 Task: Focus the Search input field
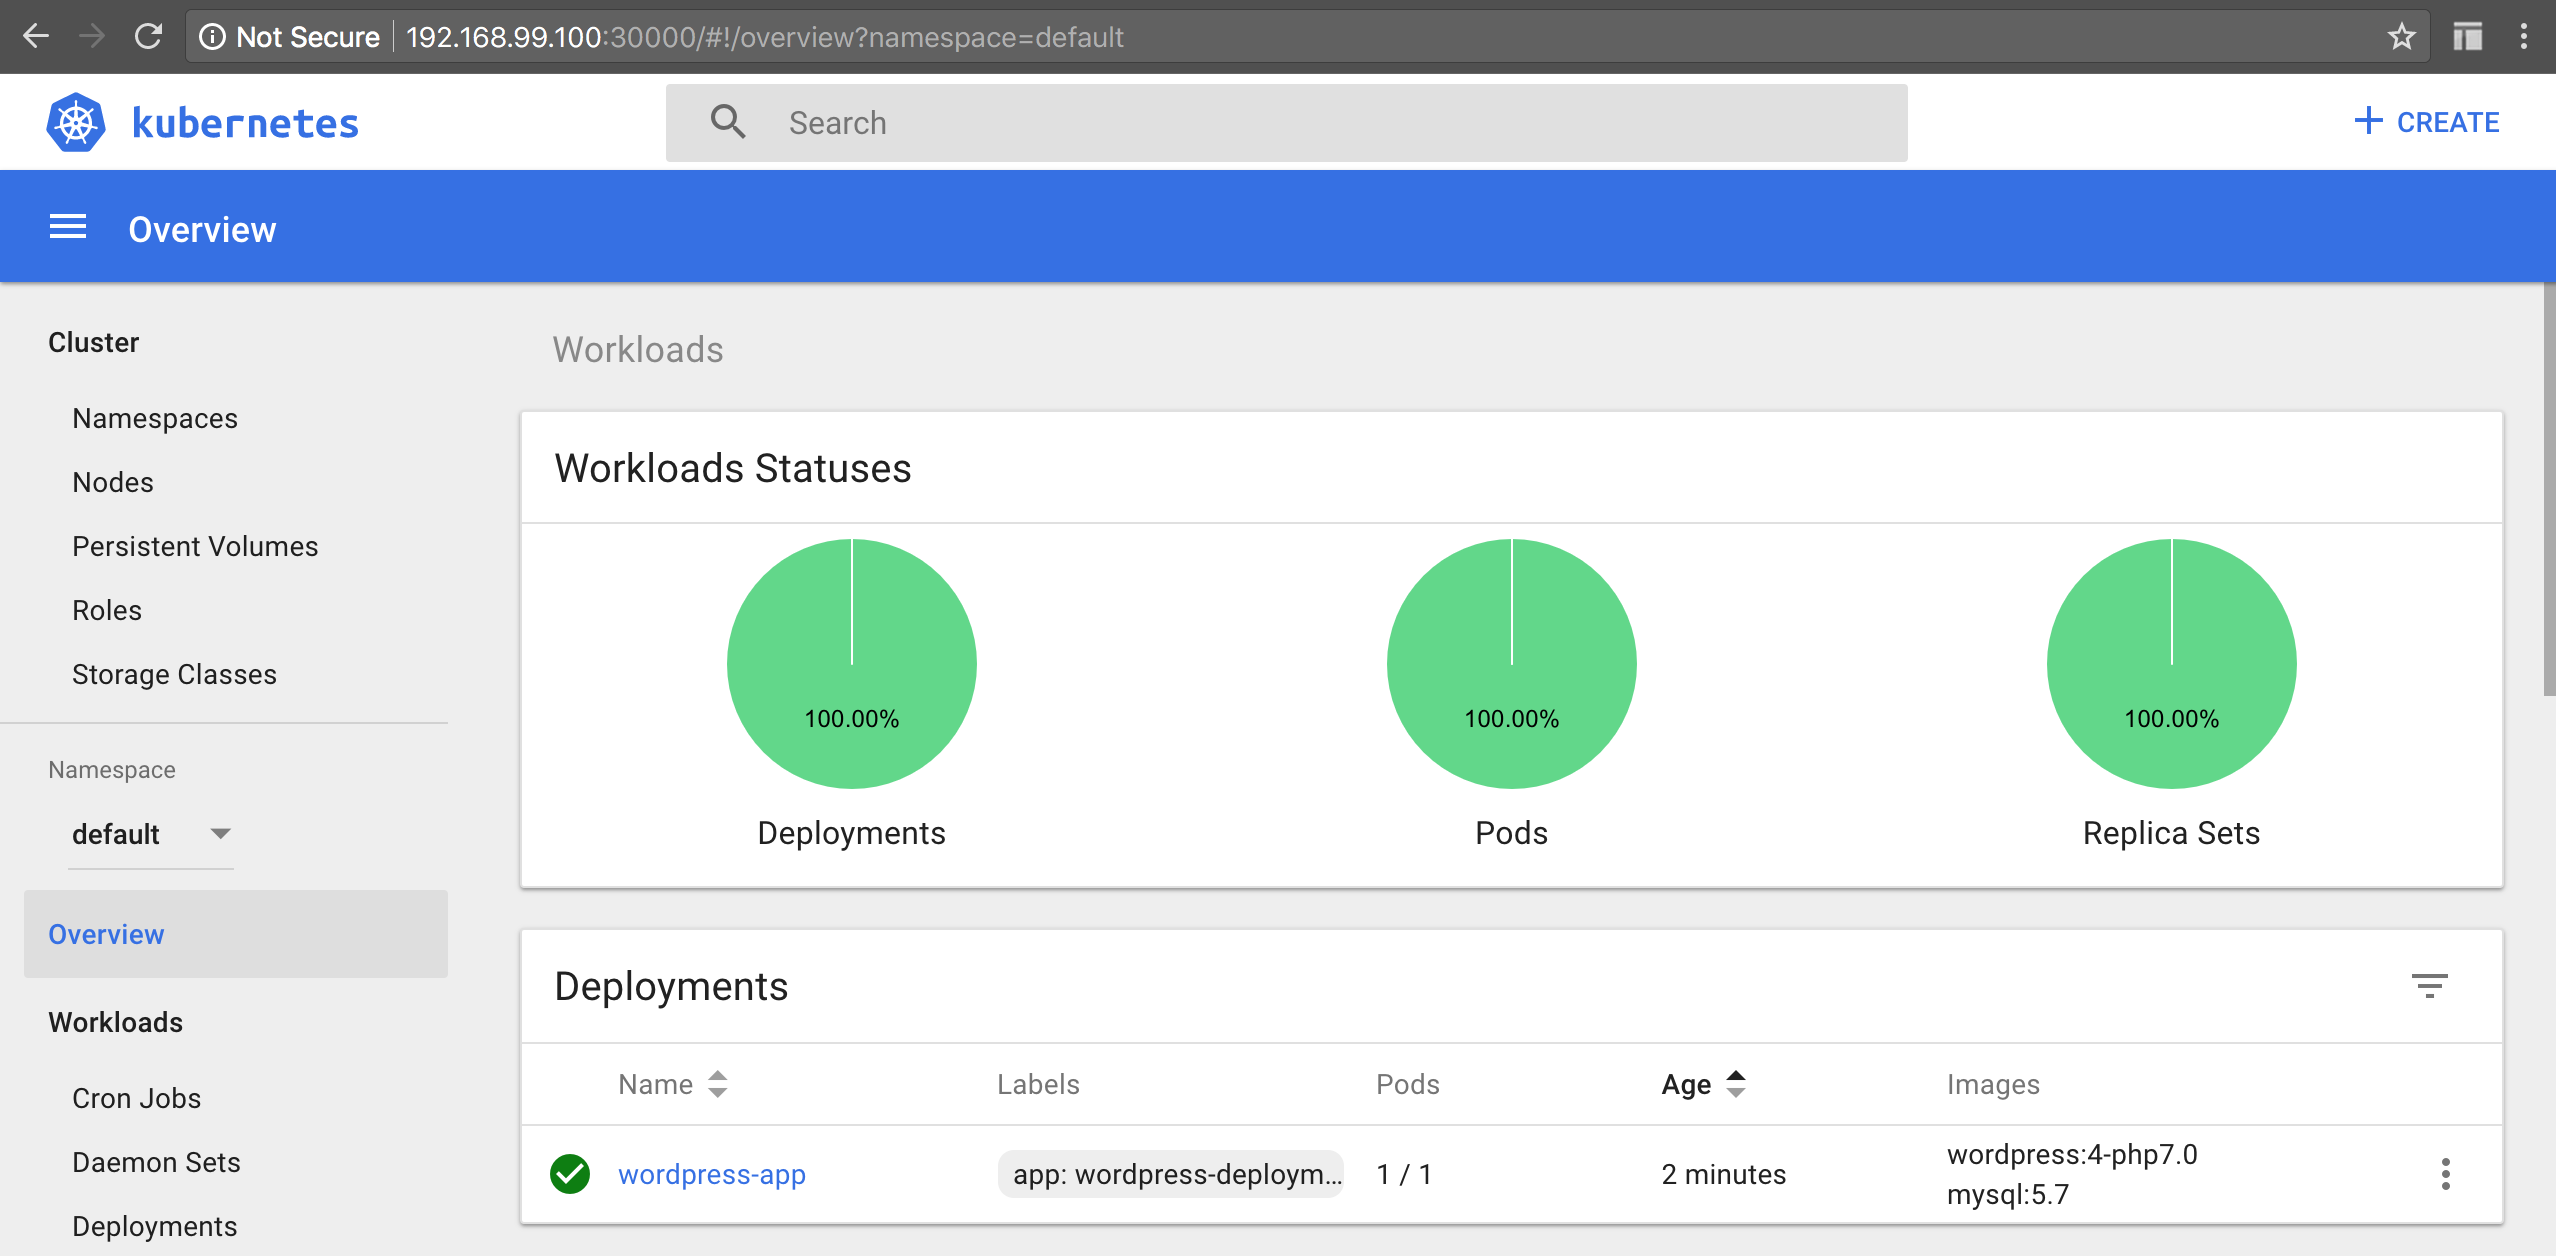(x=1300, y=122)
